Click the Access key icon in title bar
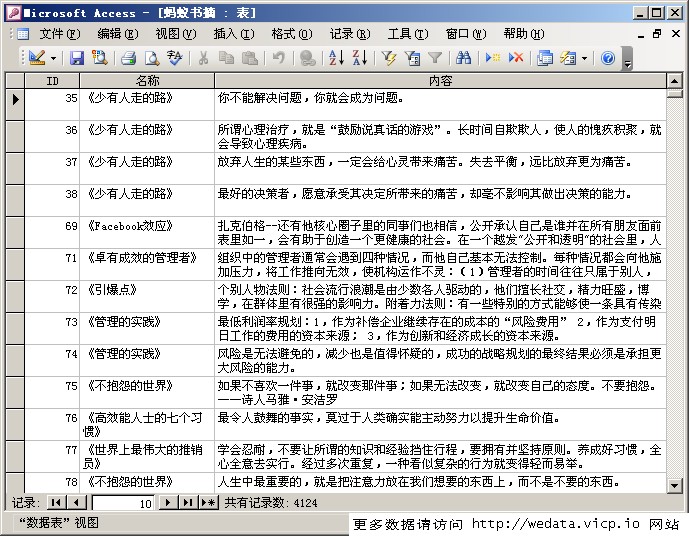 click(15, 13)
